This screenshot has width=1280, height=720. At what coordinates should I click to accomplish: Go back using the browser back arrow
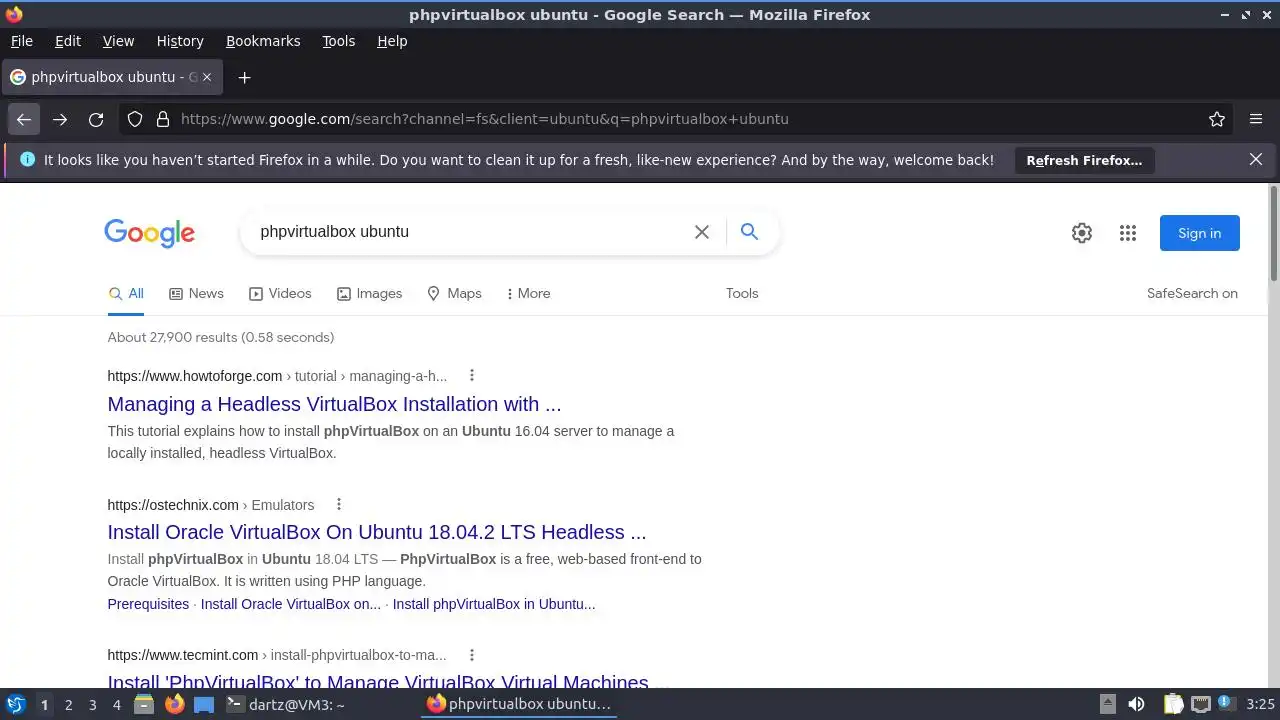click(x=24, y=119)
